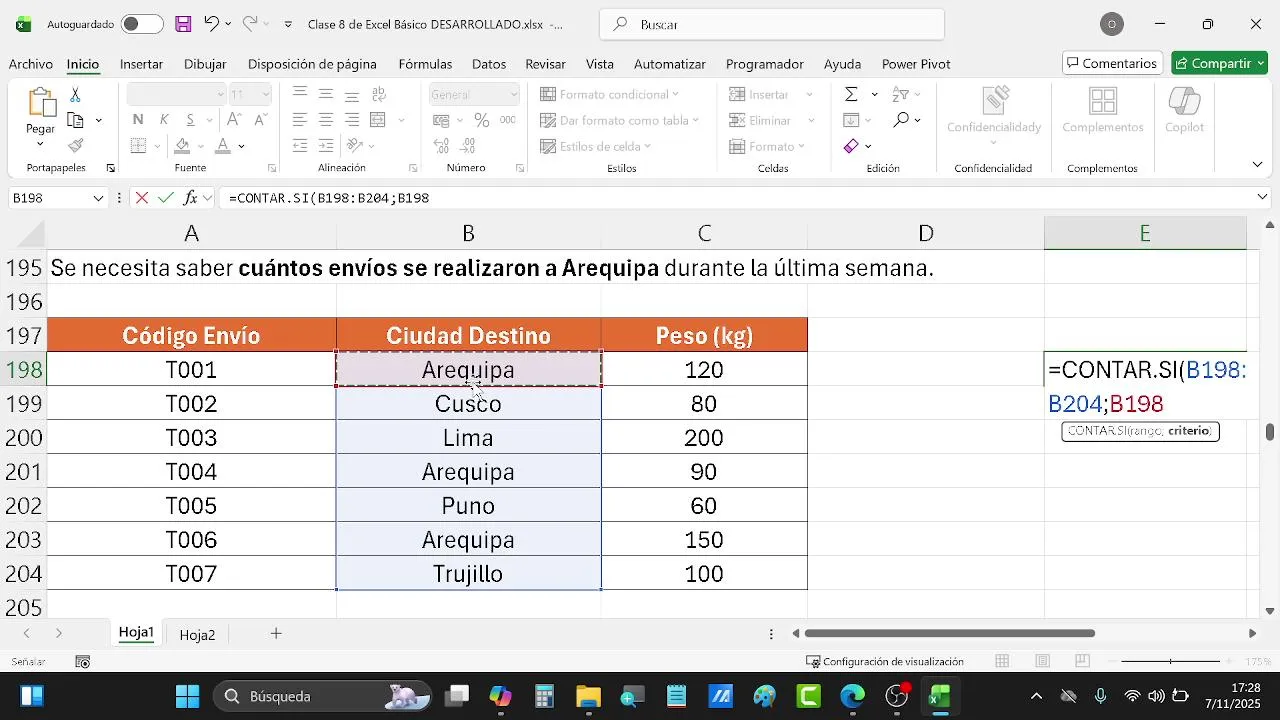Viewport: 1280px width, 720px height.
Task: Click the Undo arrow icon
Action: click(211, 24)
